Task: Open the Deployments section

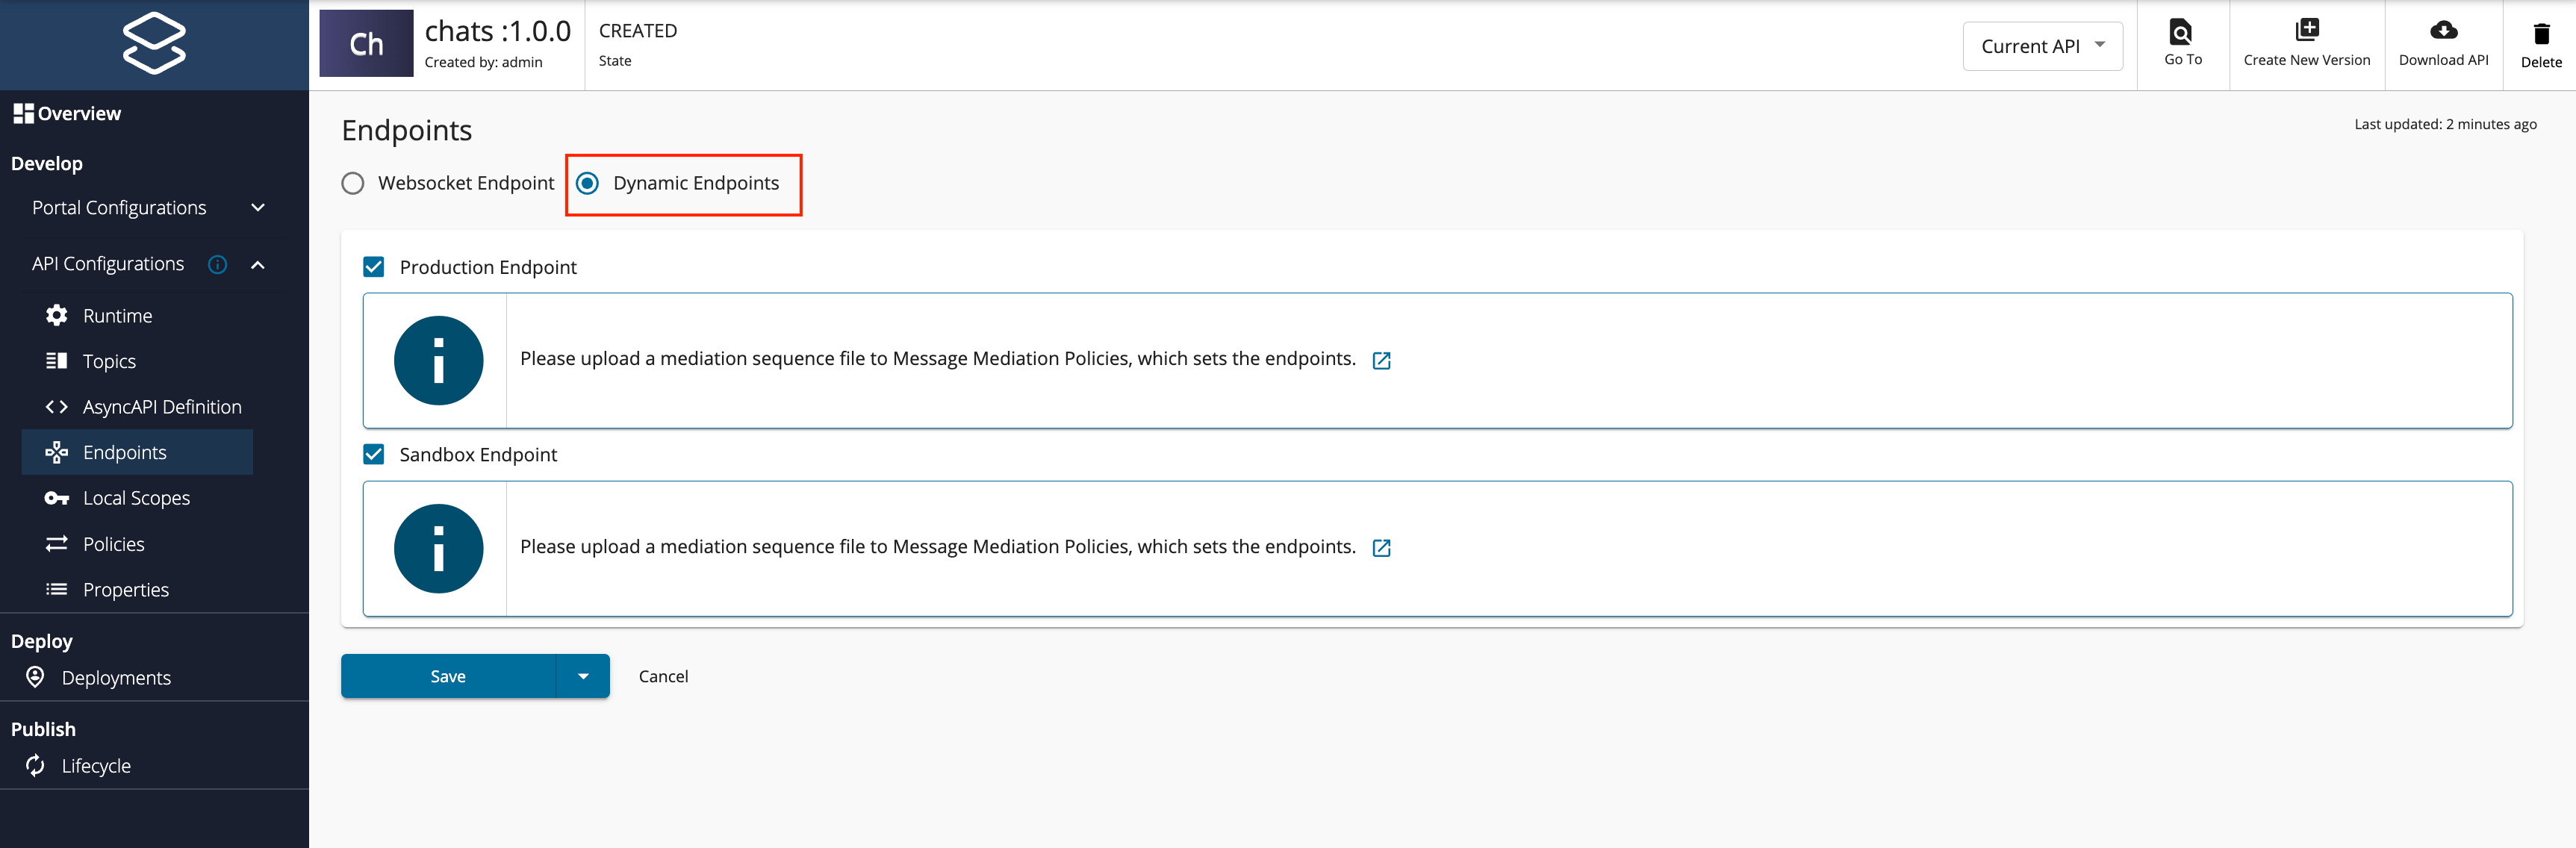Action: [117, 677]
